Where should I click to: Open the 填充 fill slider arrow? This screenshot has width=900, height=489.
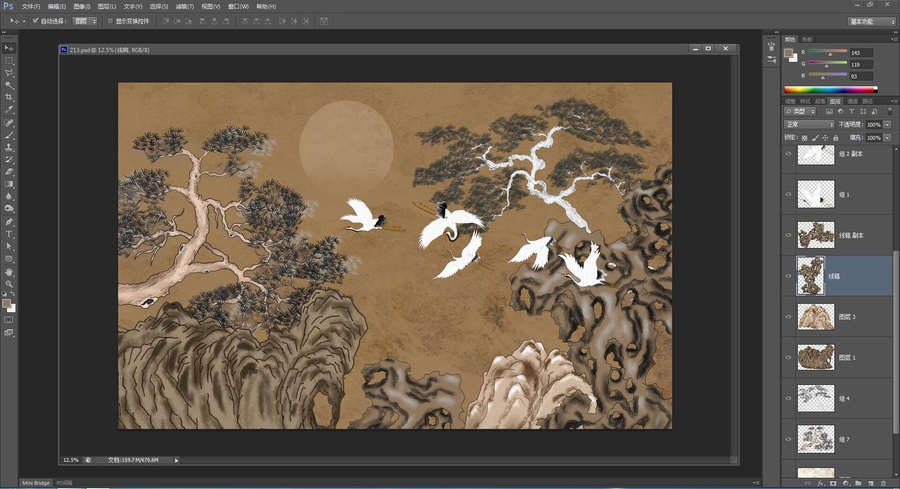887,138
